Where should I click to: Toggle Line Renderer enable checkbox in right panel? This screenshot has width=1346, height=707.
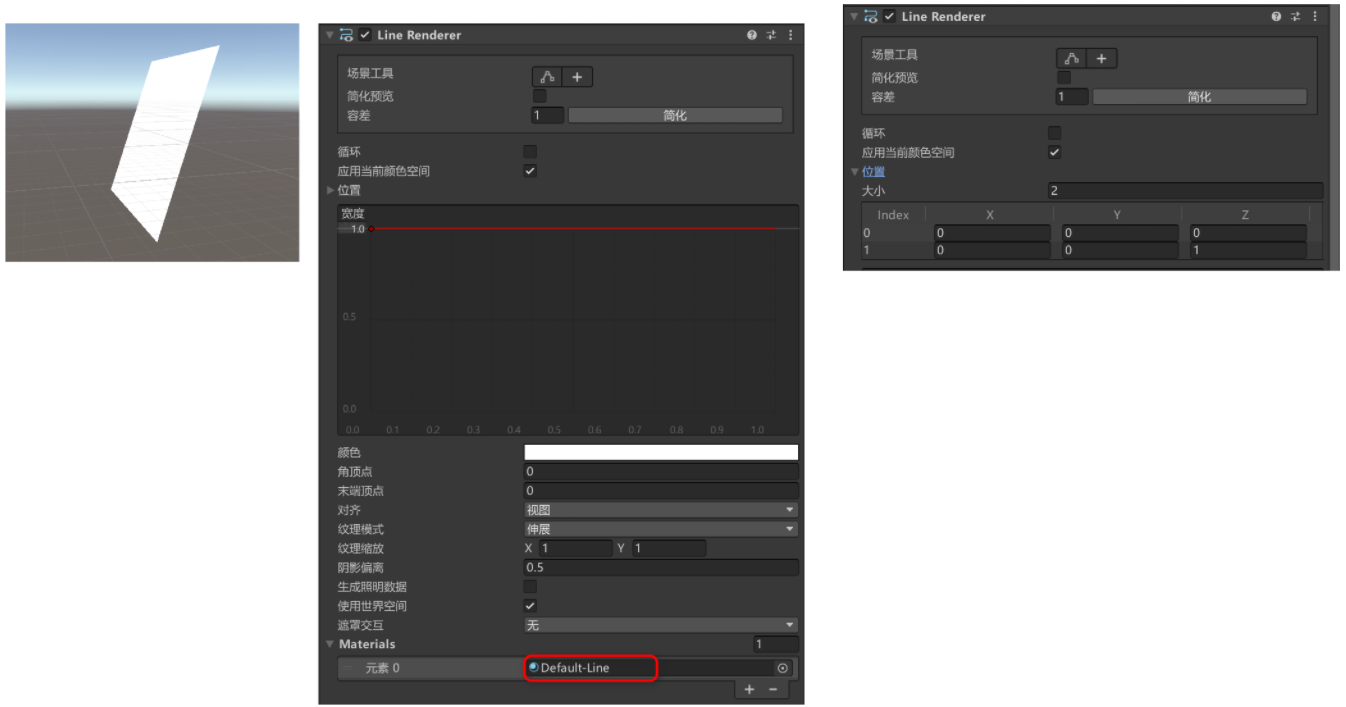(x=889, y=16)
